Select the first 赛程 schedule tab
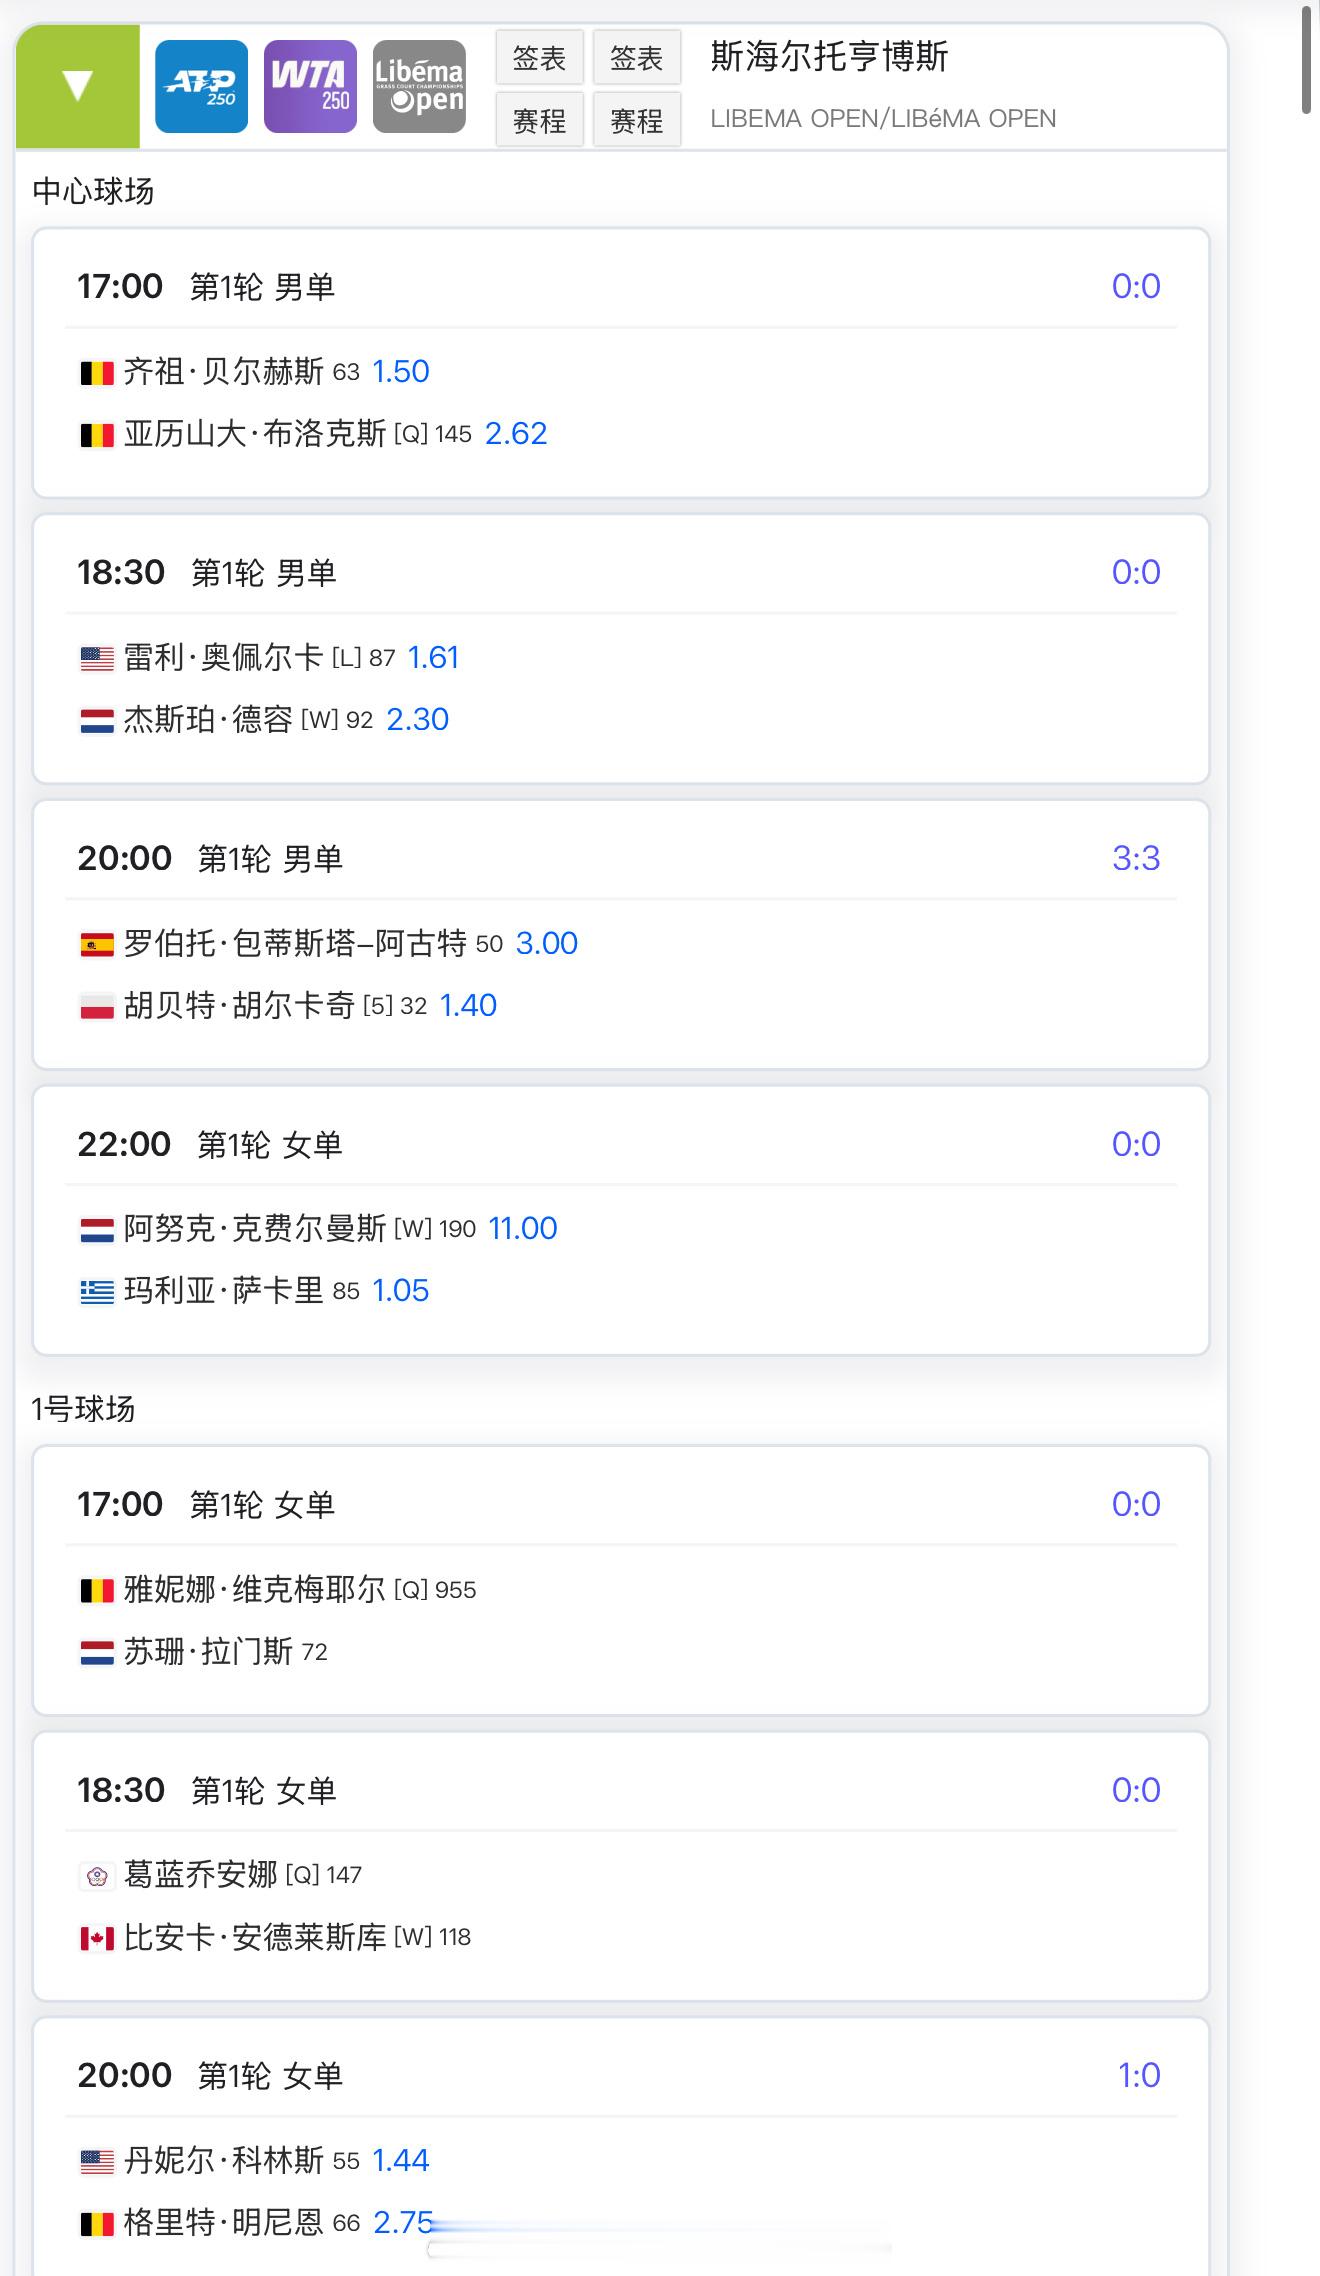This screenshot has height=2276, width=1320. 539,120
